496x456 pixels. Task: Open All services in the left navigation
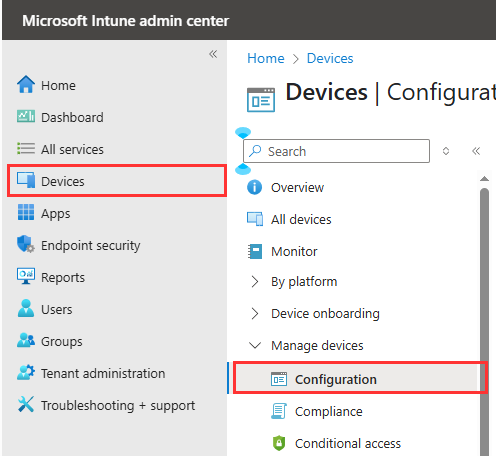tap(115, 149)
